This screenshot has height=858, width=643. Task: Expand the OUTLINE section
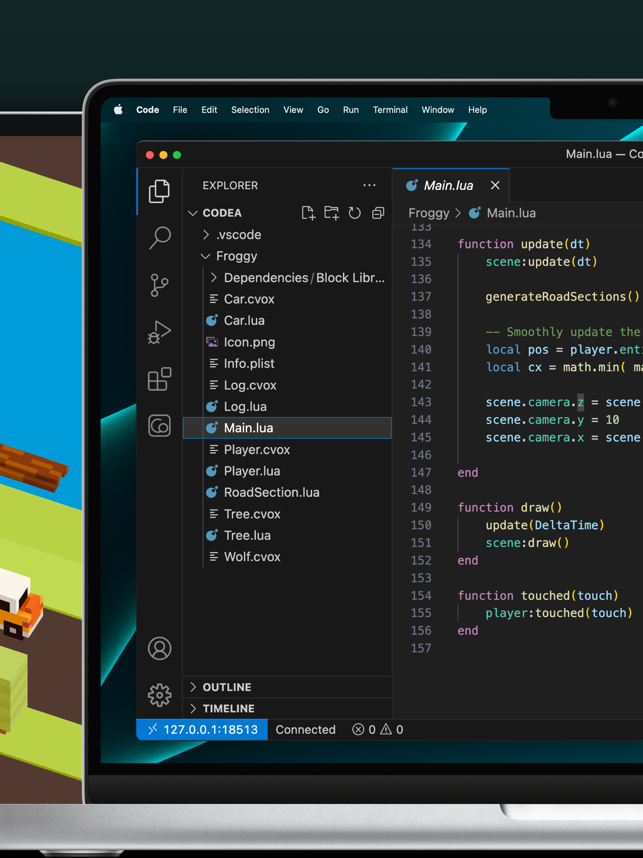[227, 687]
